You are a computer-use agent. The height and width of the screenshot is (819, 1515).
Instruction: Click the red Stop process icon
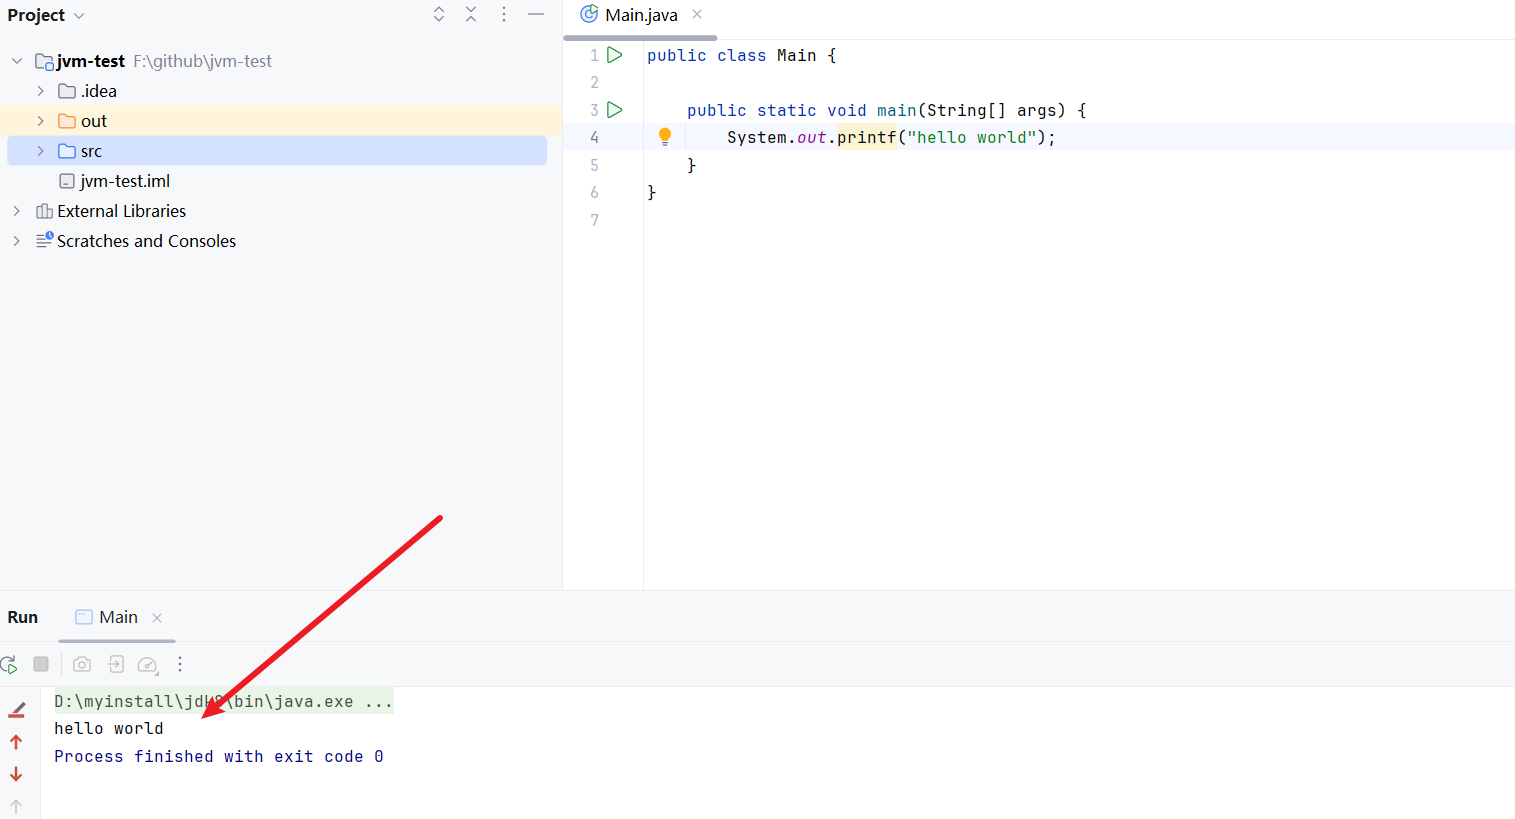point(40,664)
